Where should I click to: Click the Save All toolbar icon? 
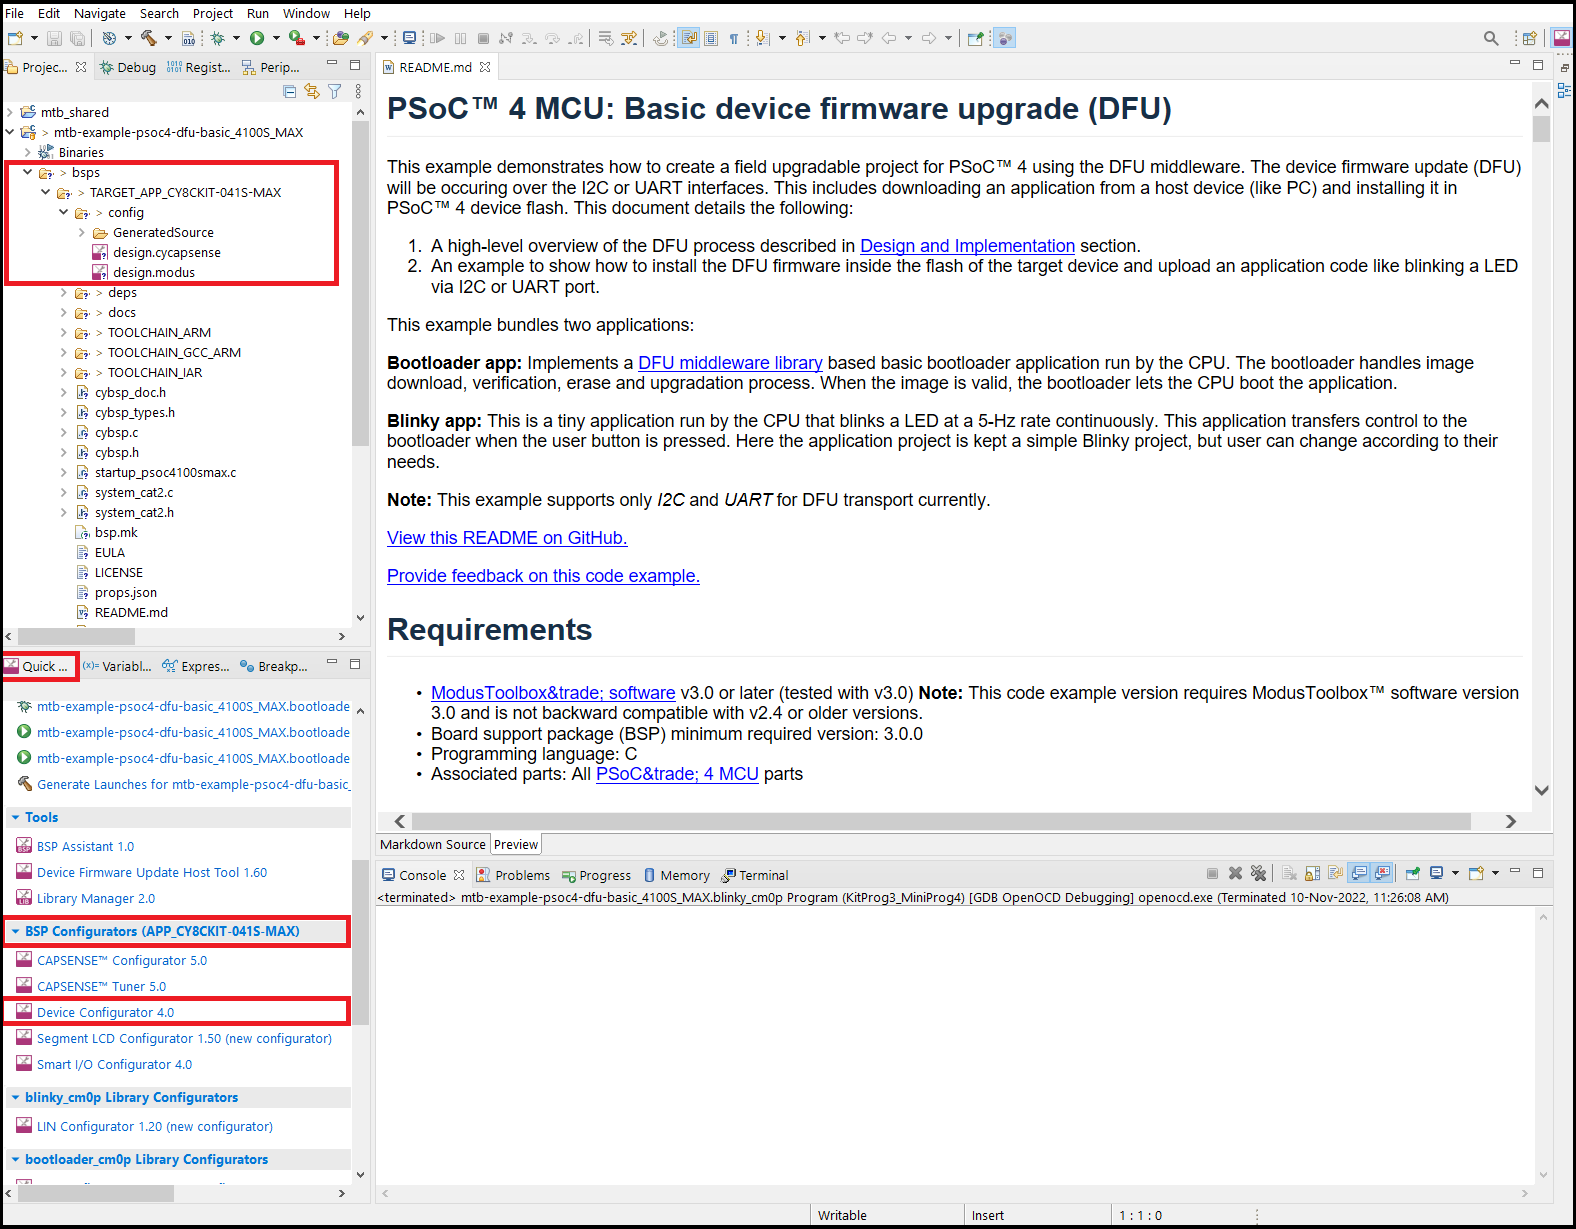(x=77, y=38)
